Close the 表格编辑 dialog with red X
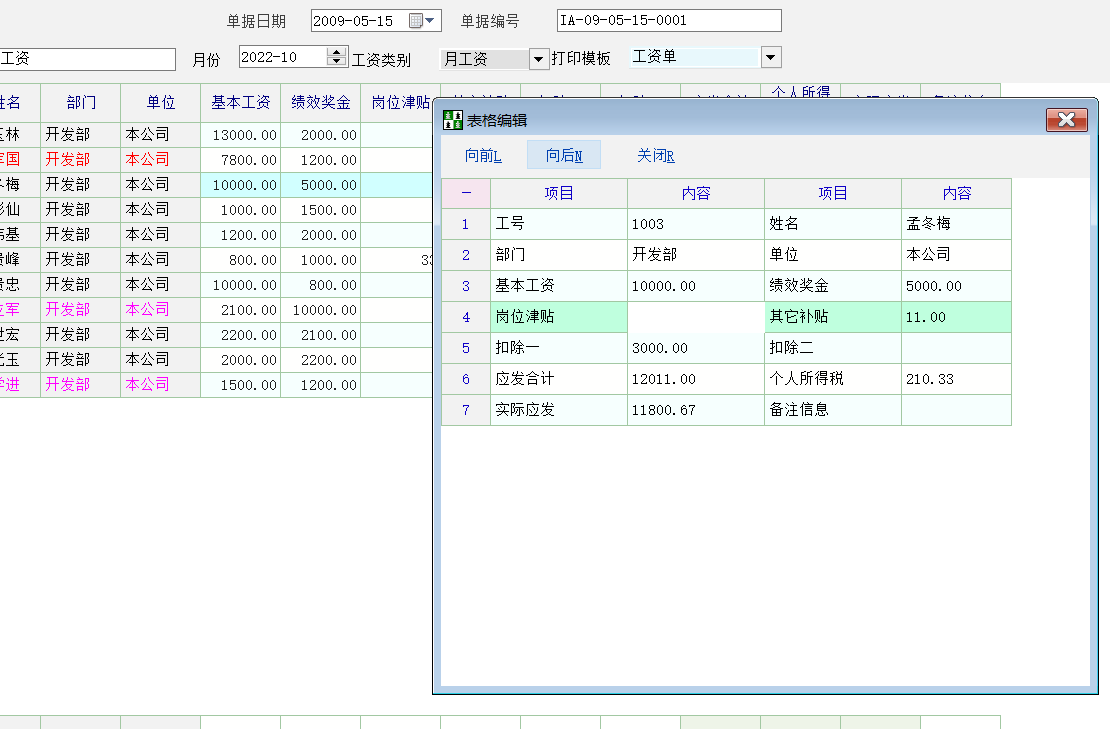The height and width of the screenshot is (729, 1110). point(1066,120)
